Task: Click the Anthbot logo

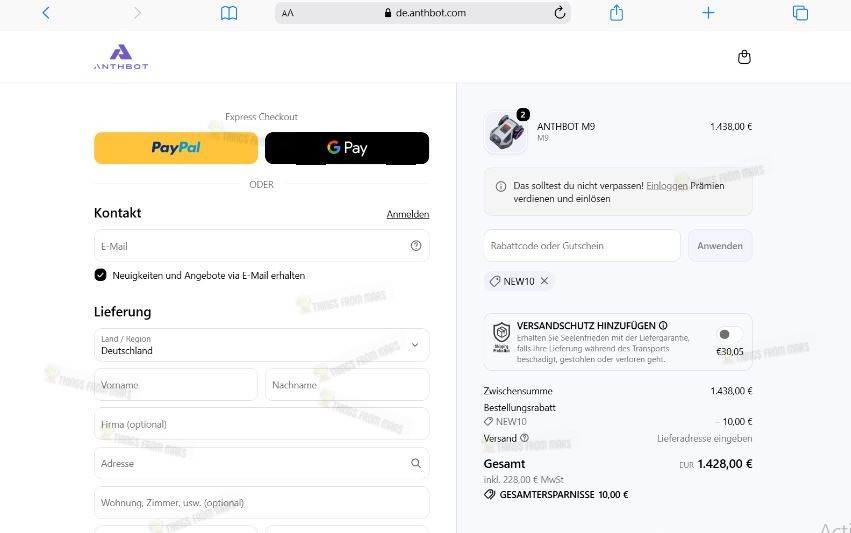Action: (121, 57)
